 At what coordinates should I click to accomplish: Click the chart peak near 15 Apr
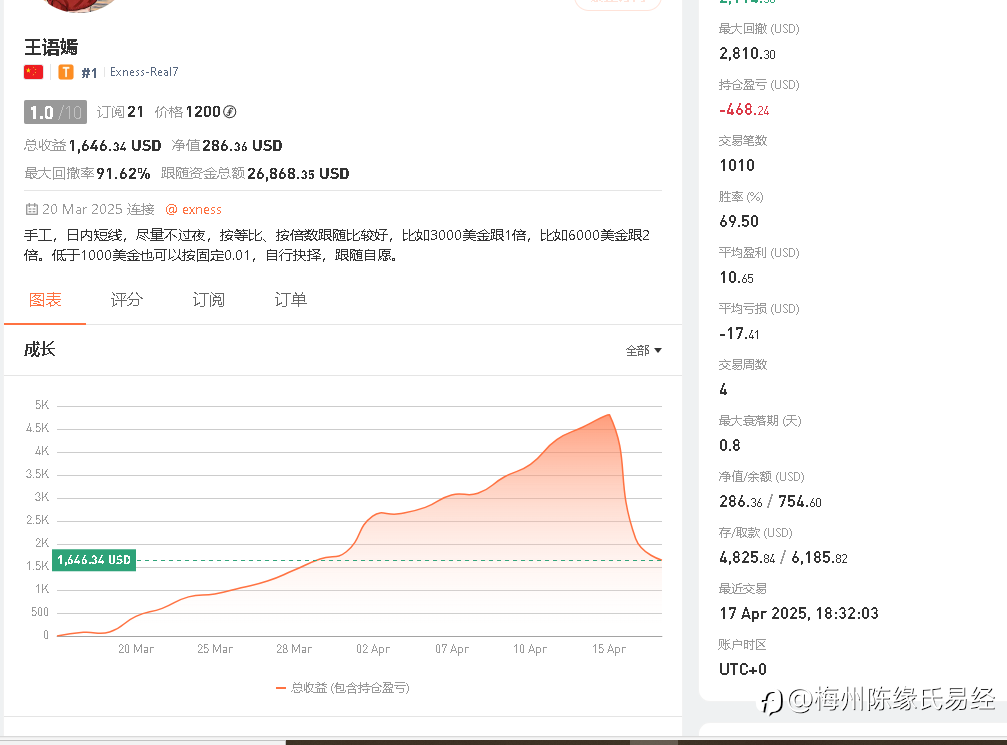[x=609, y=415]
